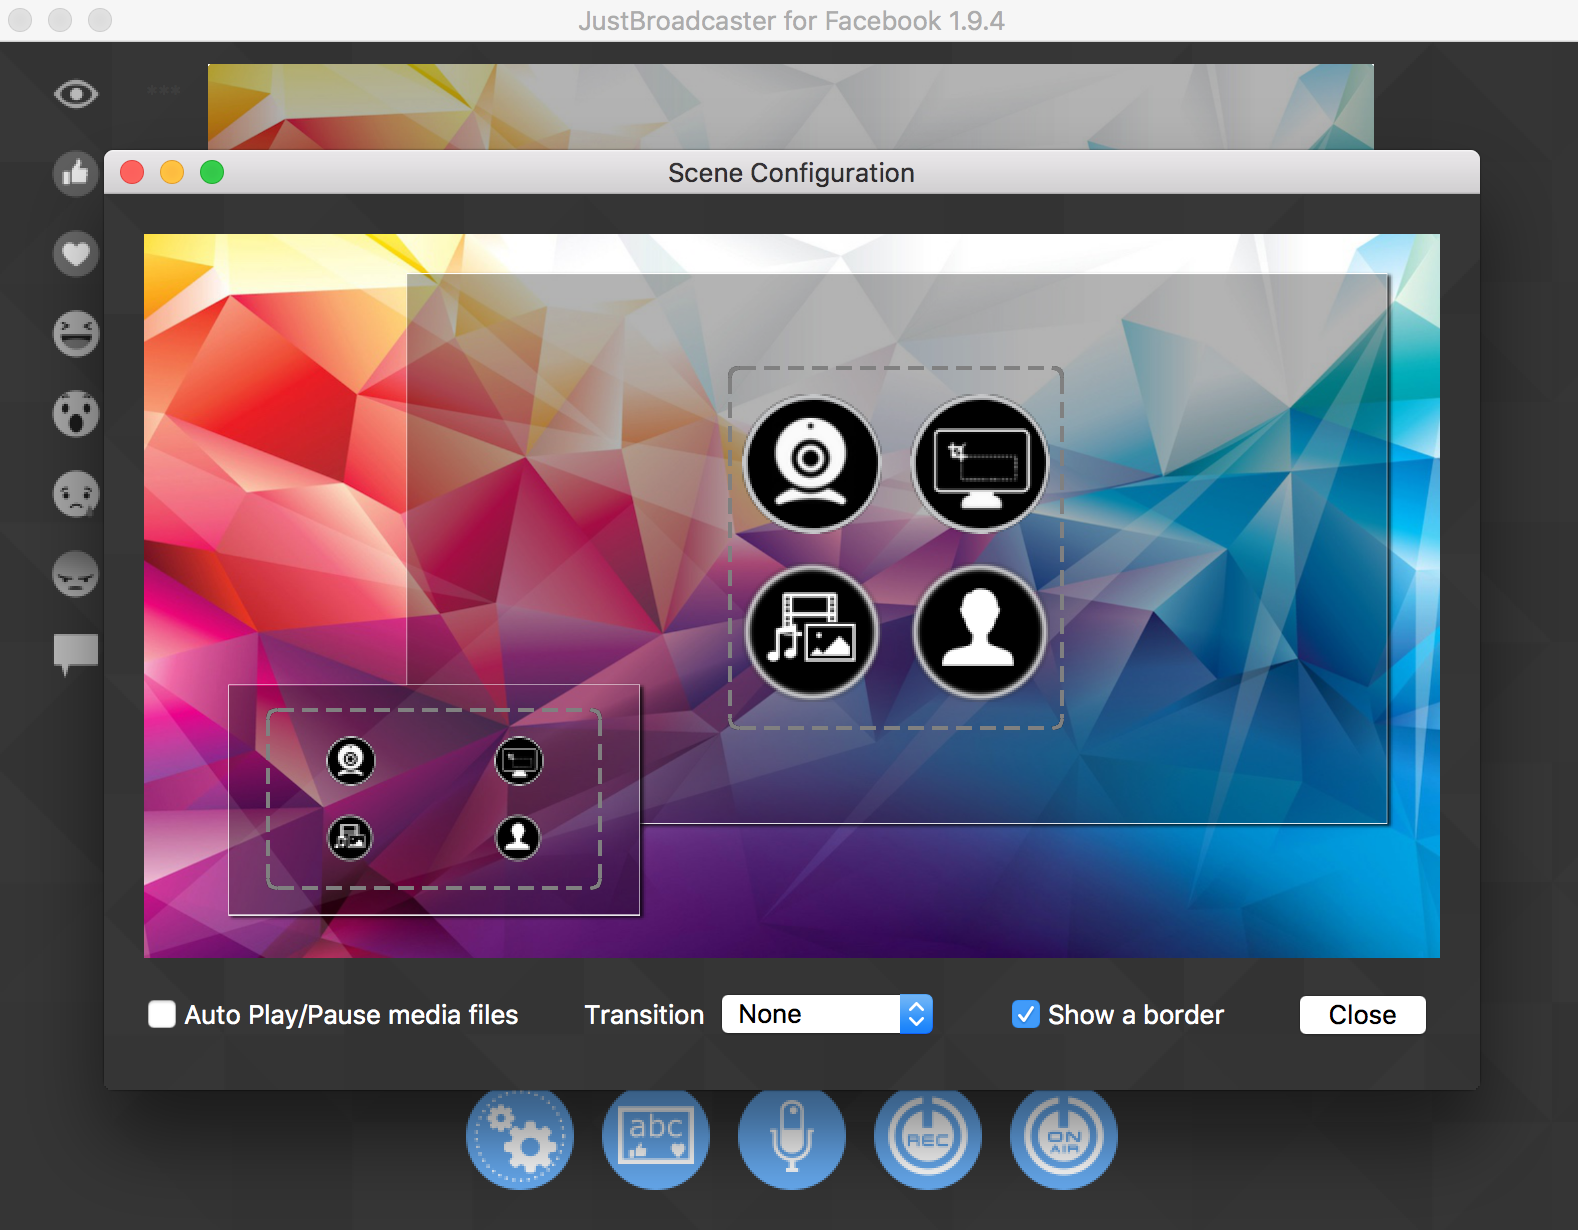Click the Angry reaction icon
1578x1230 pixels.
[76, 574]
